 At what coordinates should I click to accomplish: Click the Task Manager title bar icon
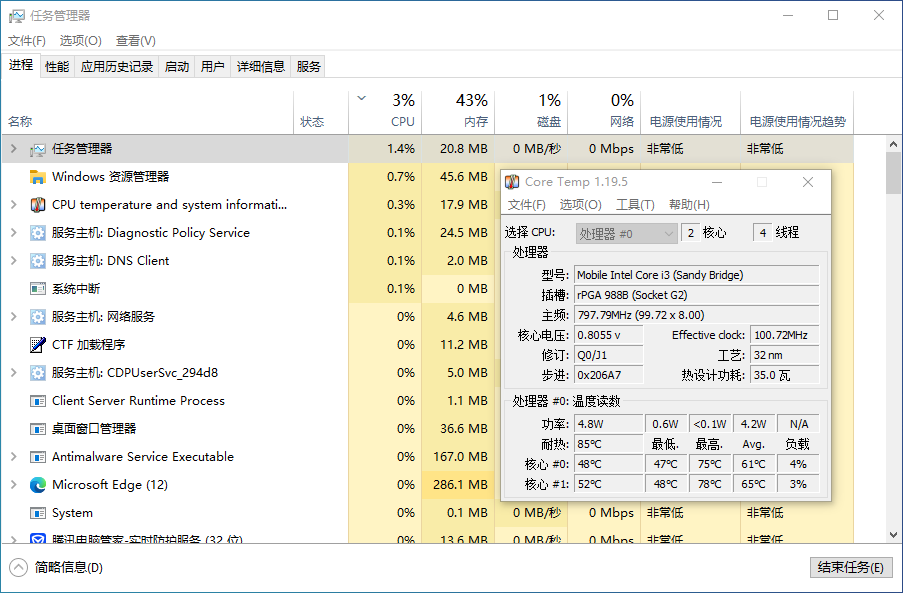[x=17, y=16]
